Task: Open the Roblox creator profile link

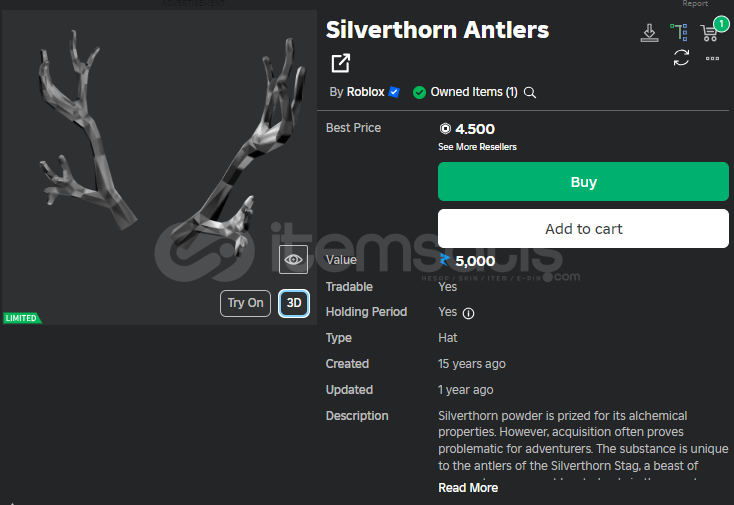Action: 365,92
